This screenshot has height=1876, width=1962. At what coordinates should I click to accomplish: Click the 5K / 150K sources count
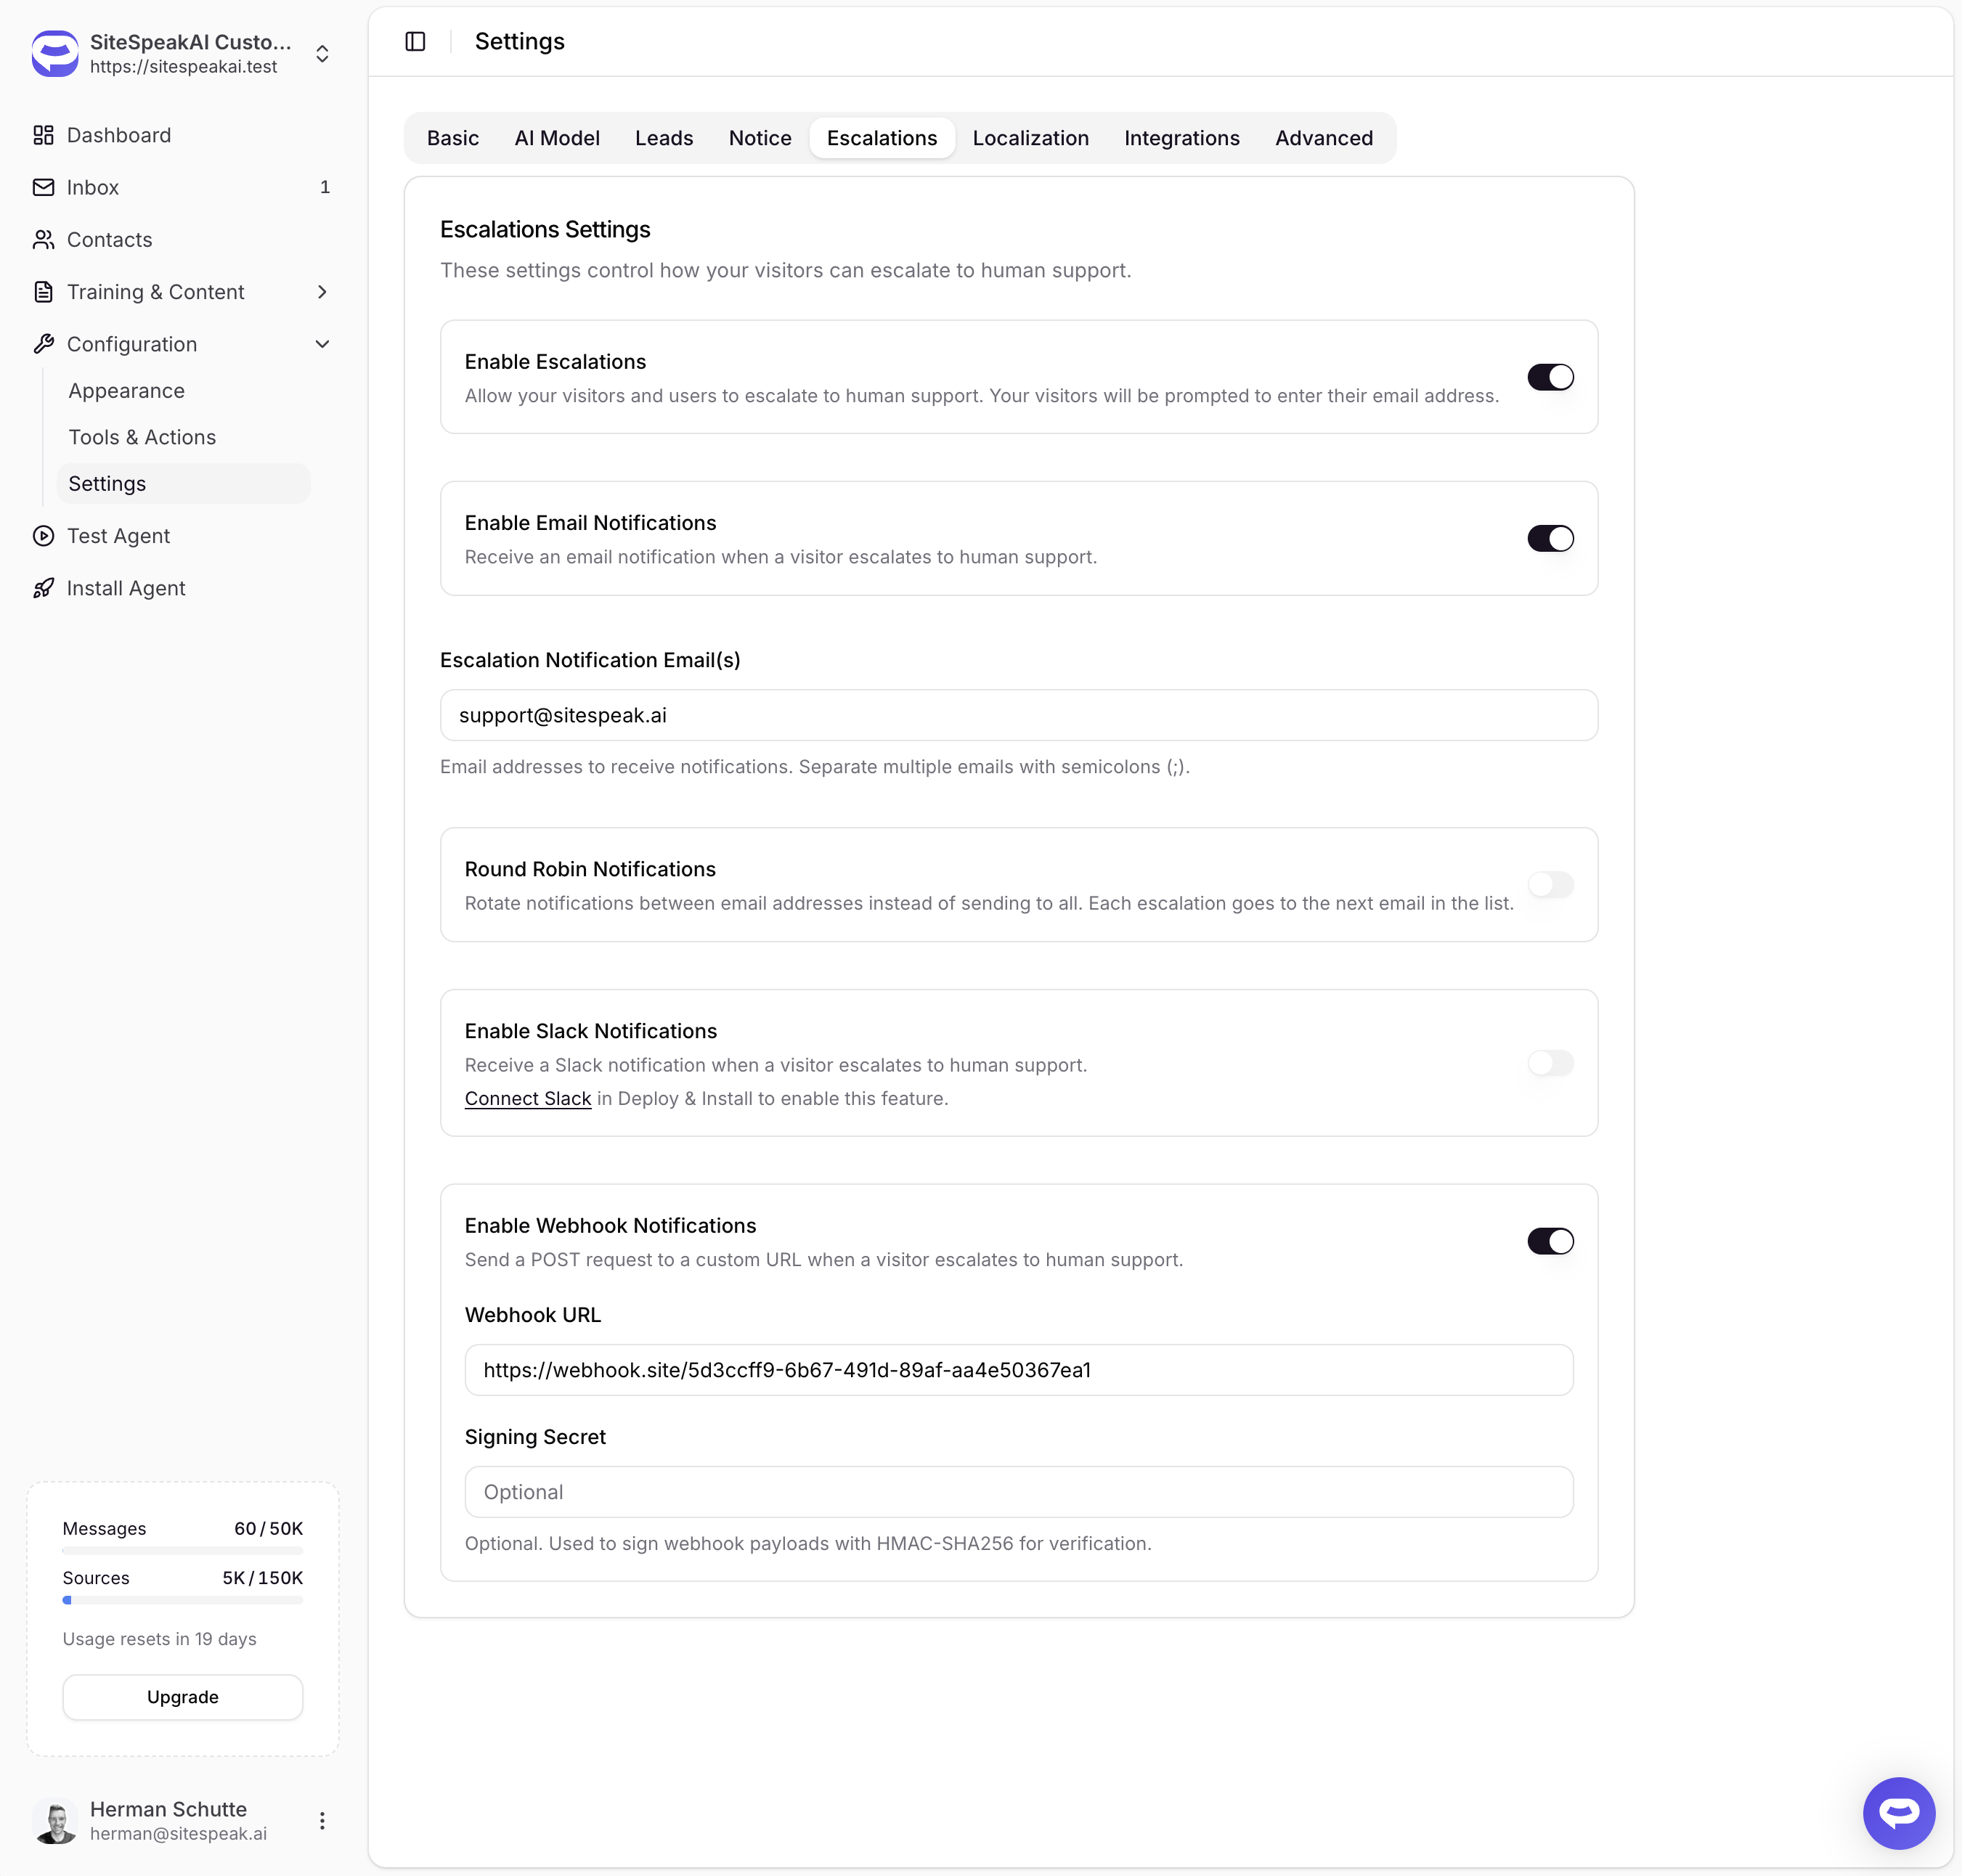pyautogui.click(x=262, y=1578)
